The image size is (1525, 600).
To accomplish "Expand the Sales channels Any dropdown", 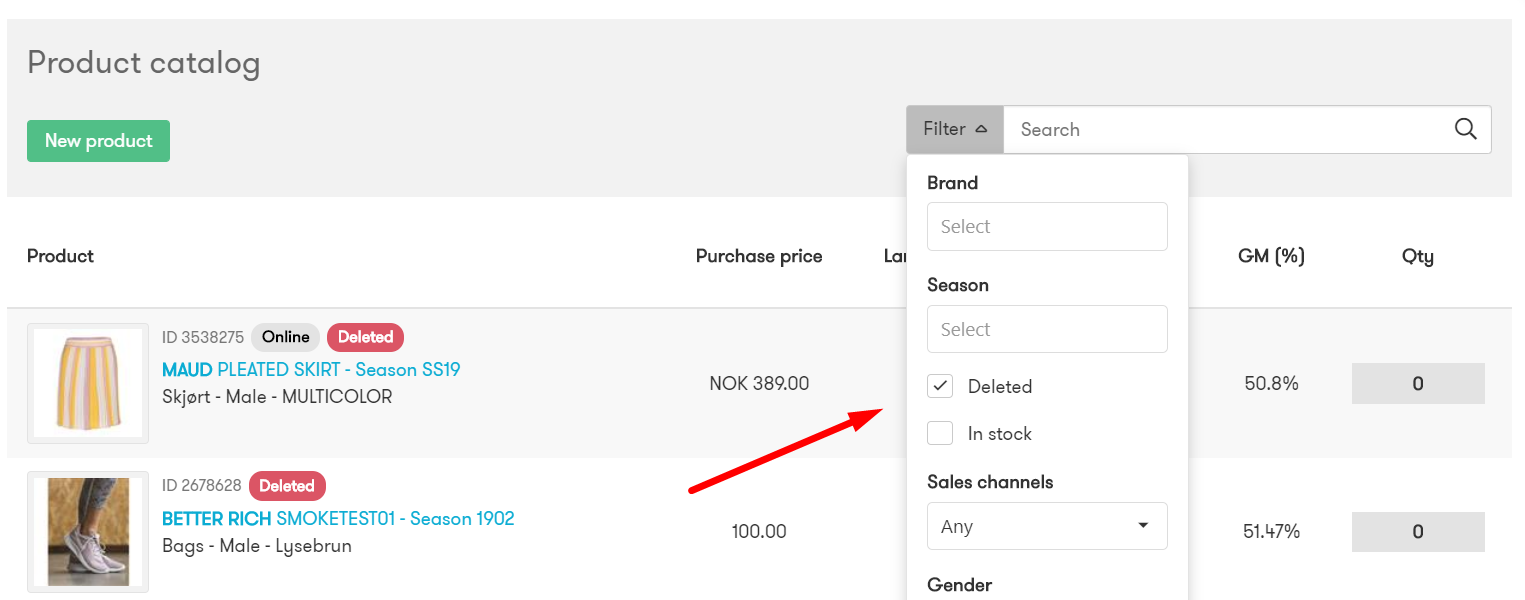I will [x=1047, y=526].
